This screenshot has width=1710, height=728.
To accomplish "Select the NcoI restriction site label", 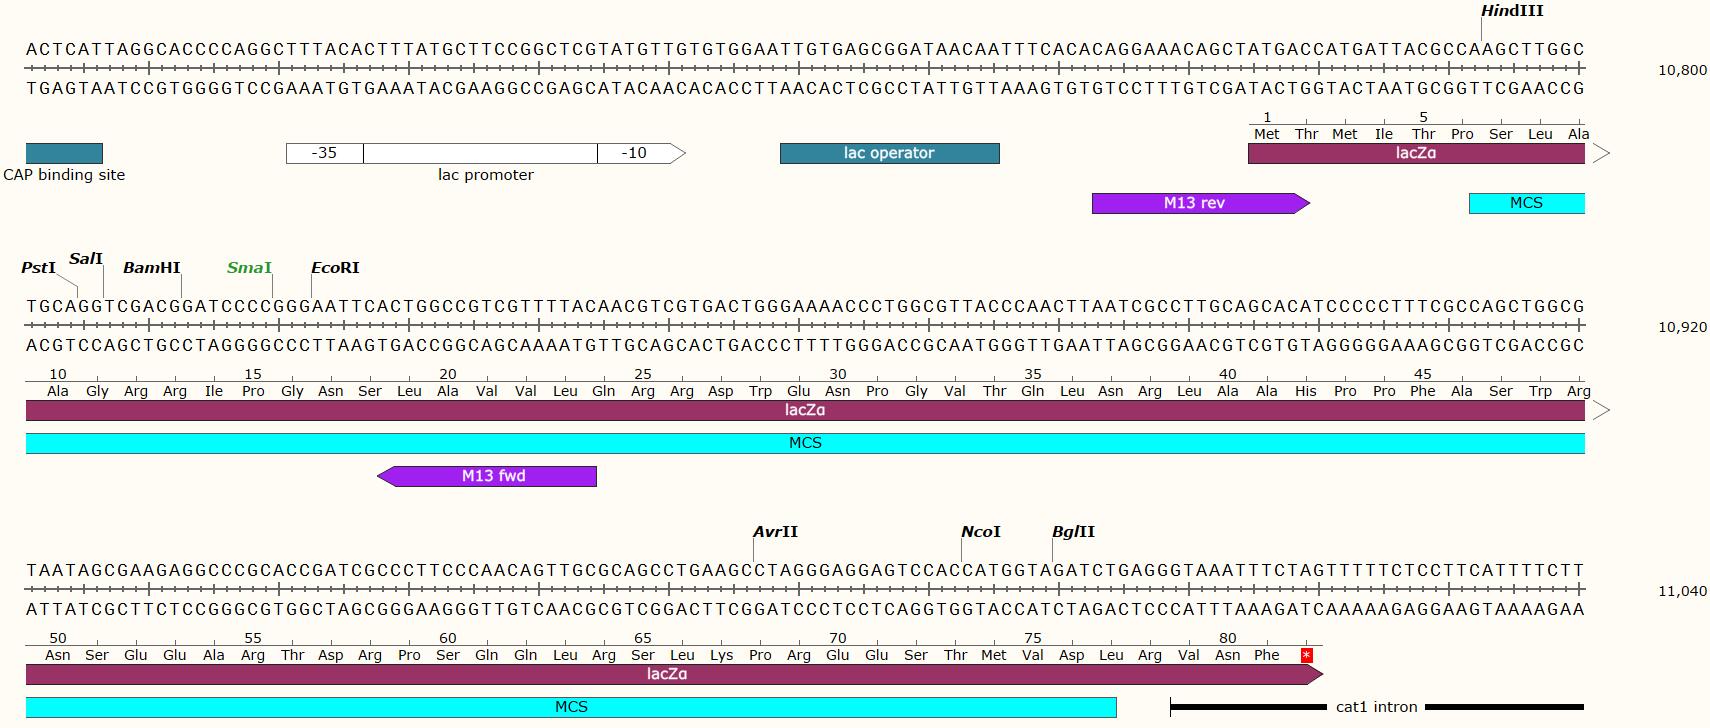I will [980, 532].
